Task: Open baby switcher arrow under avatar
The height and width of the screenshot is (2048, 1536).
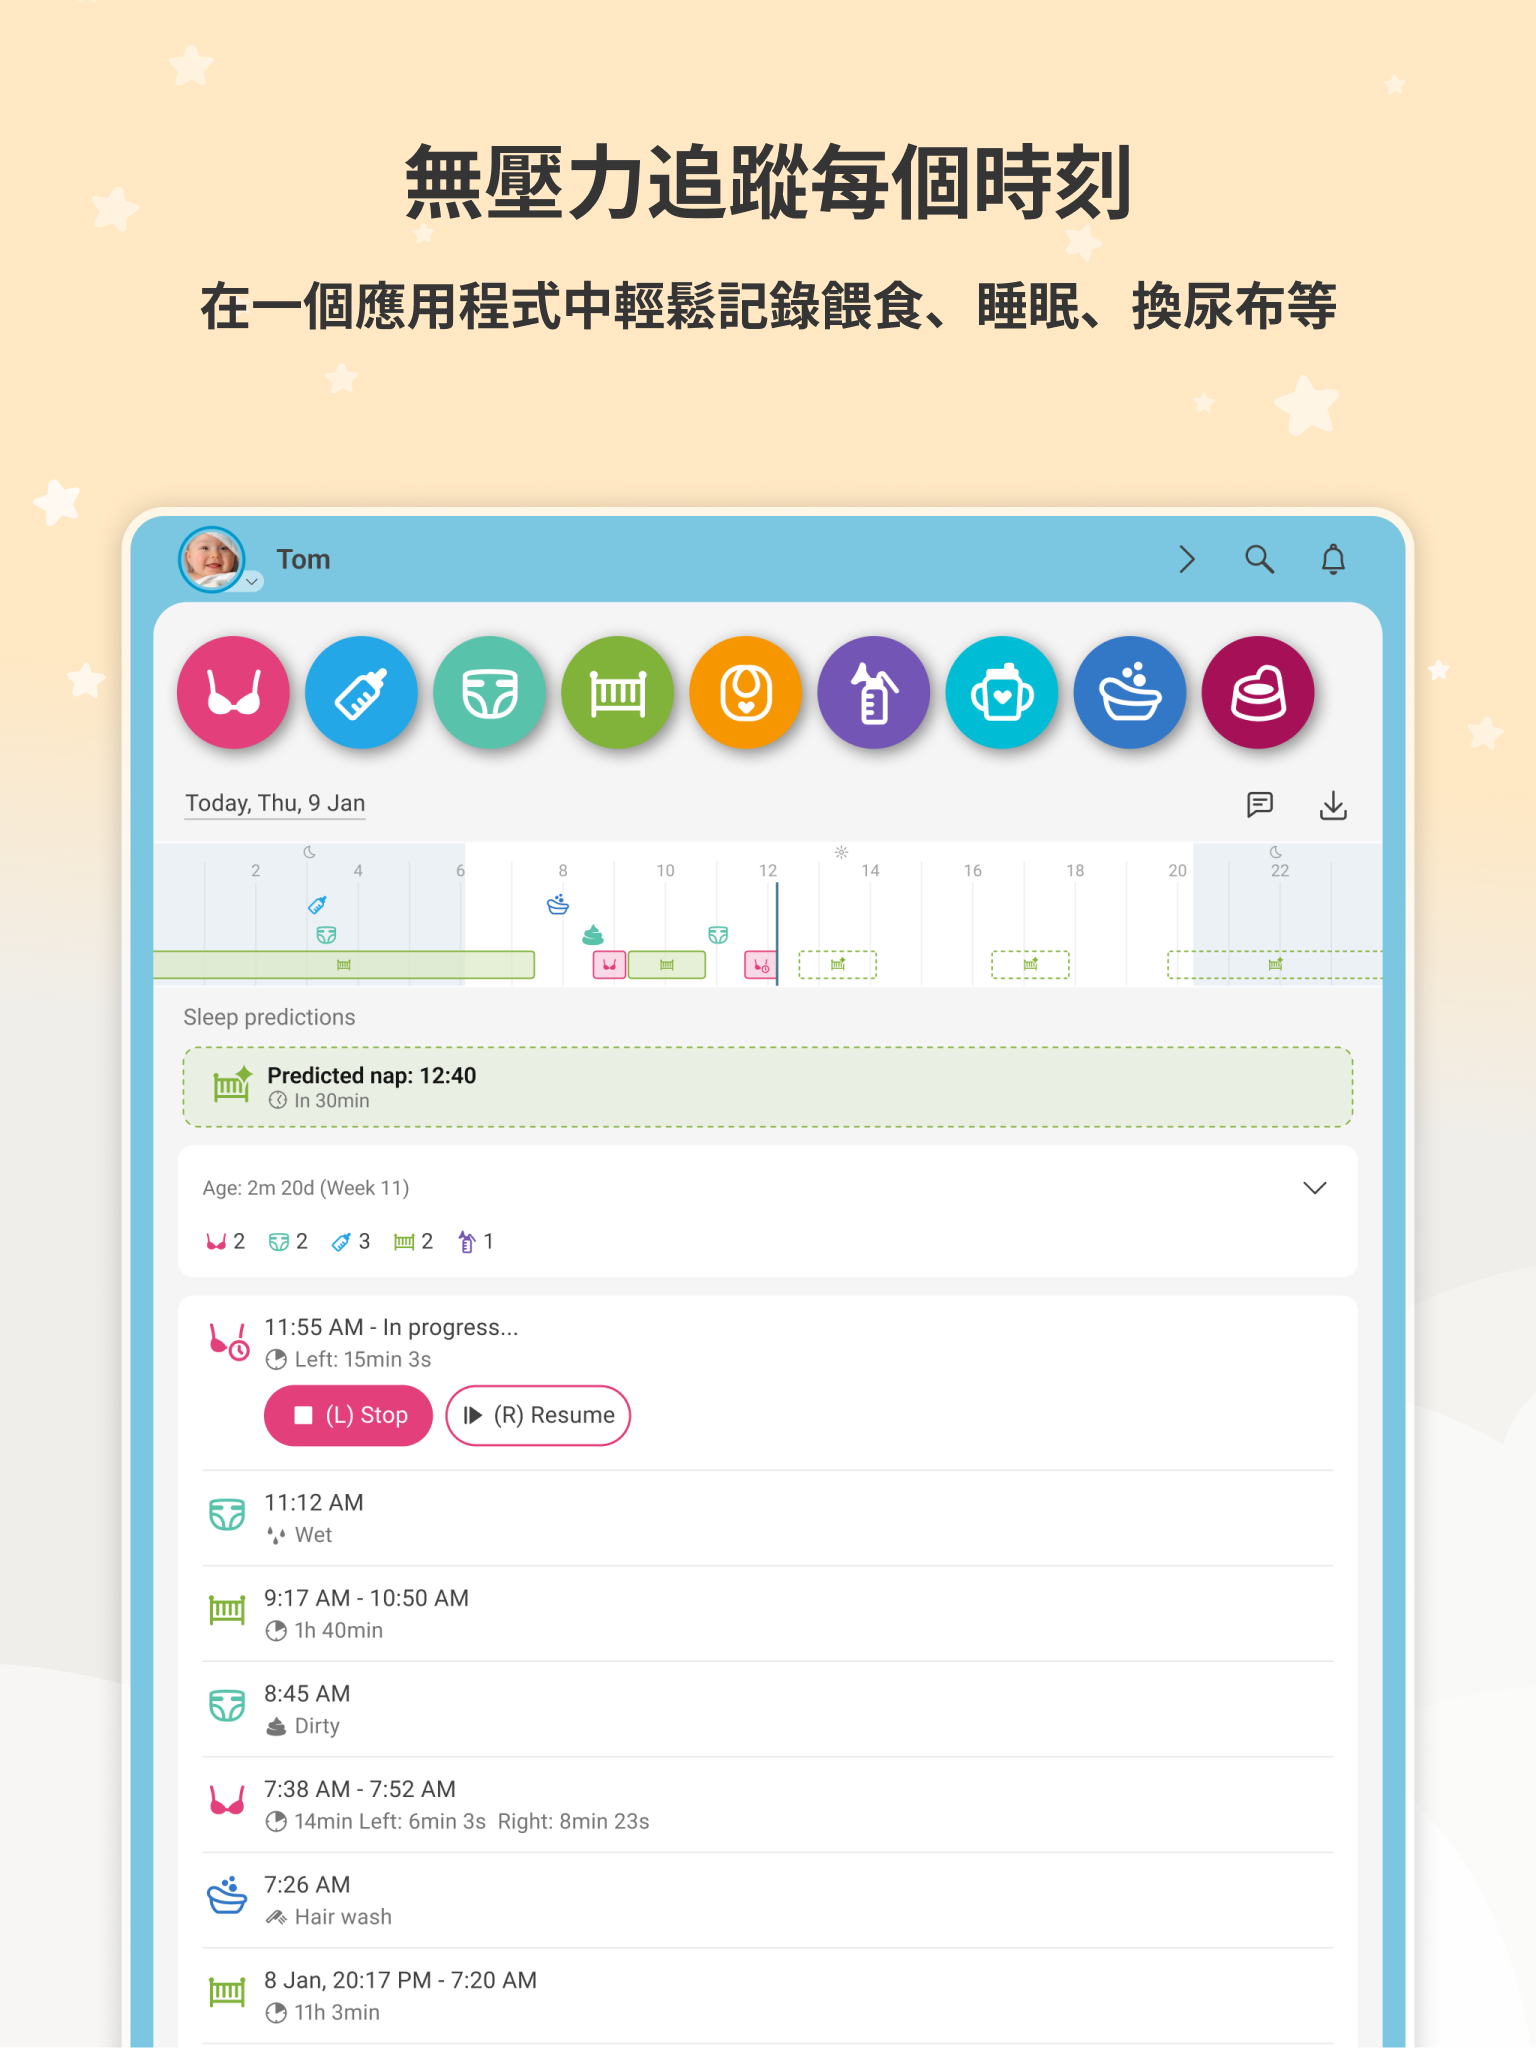Action: tap(252, 581)
